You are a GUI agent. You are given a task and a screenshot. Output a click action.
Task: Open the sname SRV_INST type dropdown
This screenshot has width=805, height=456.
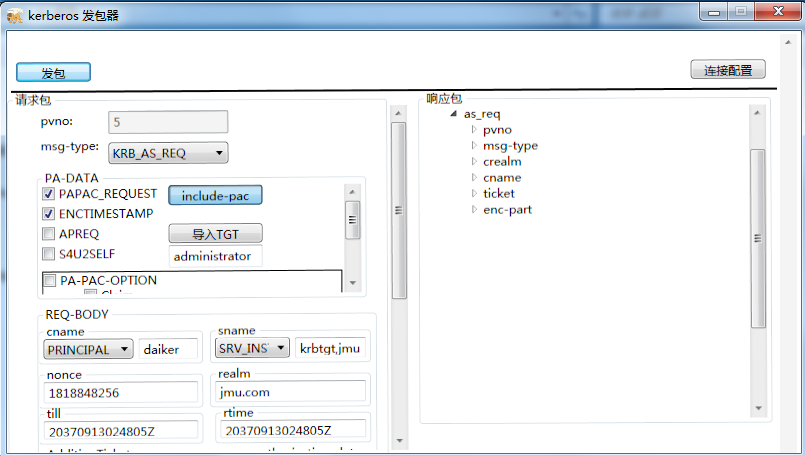click(x=252, y=348)
